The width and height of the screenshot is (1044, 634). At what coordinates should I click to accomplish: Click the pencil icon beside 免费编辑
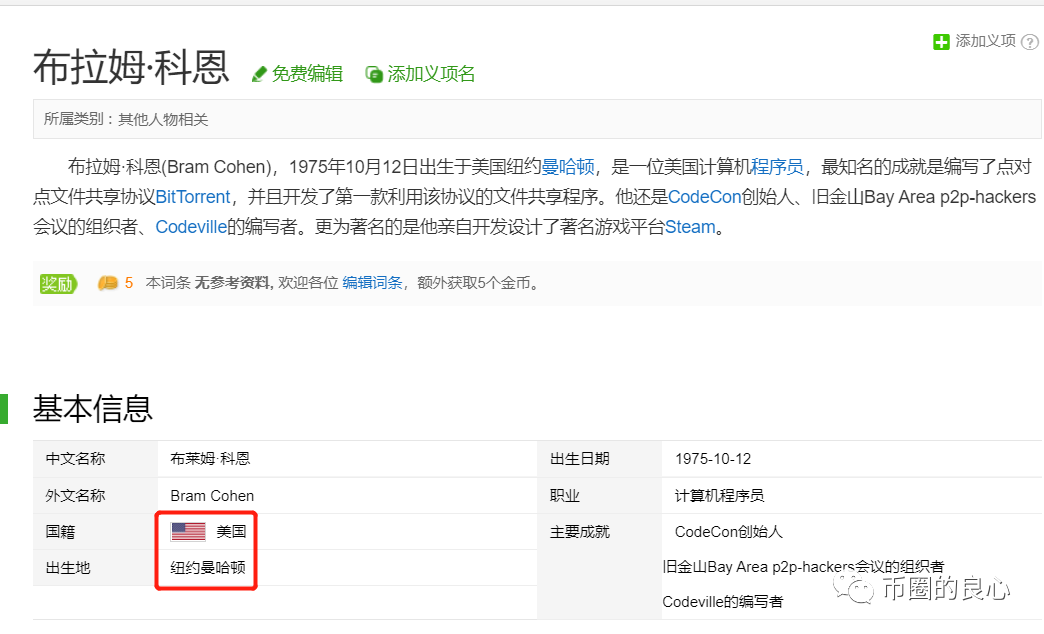click(259, 74)
